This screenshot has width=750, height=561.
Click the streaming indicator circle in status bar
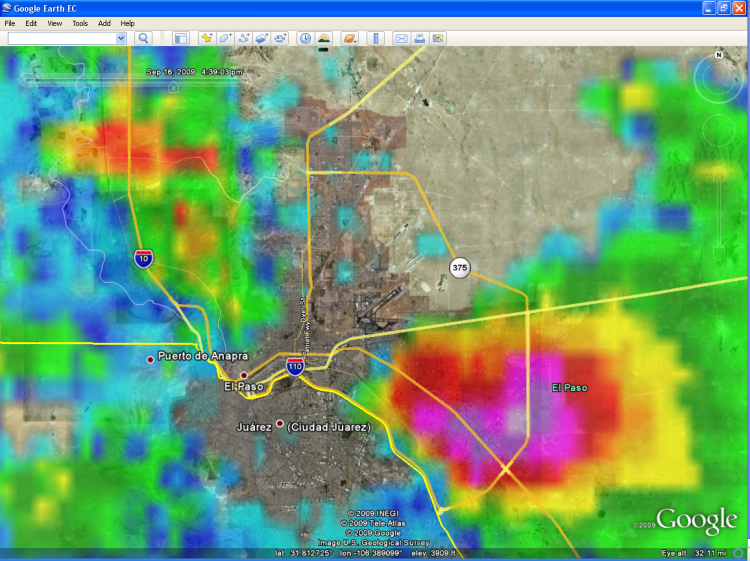[739, 553]
